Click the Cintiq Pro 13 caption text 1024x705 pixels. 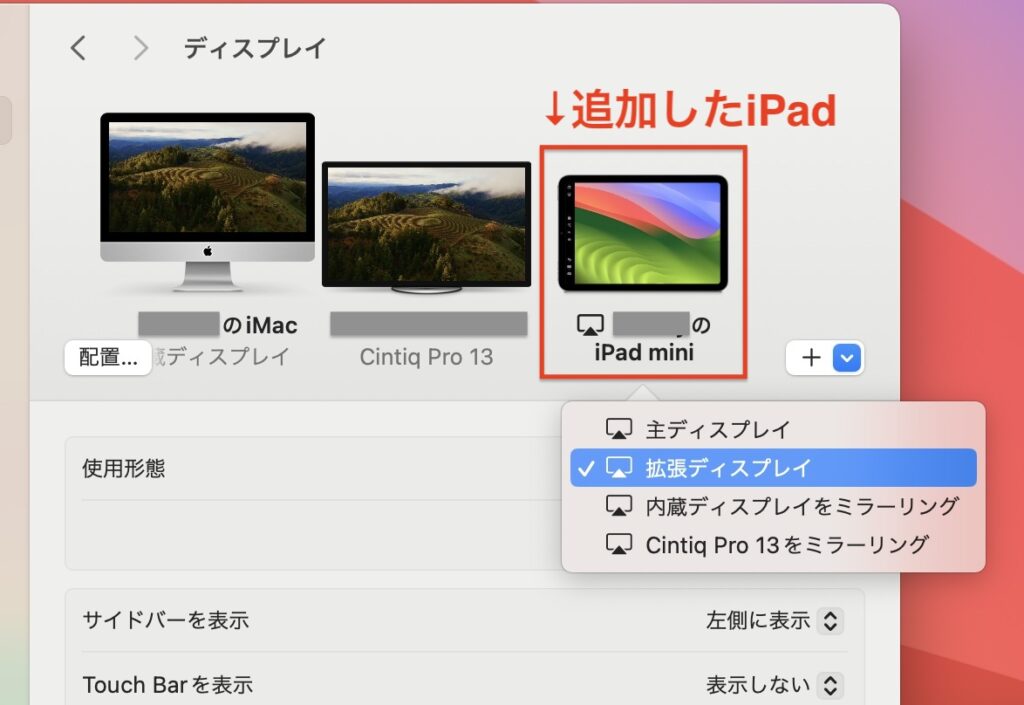[426, 357]
